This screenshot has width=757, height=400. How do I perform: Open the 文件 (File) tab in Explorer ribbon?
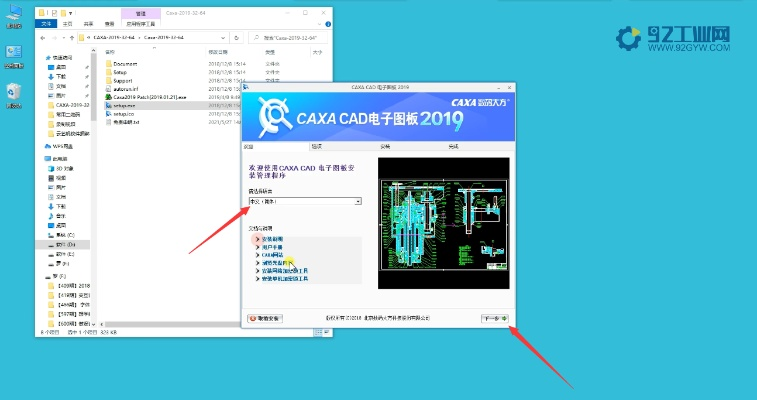[x=46, y=24]
